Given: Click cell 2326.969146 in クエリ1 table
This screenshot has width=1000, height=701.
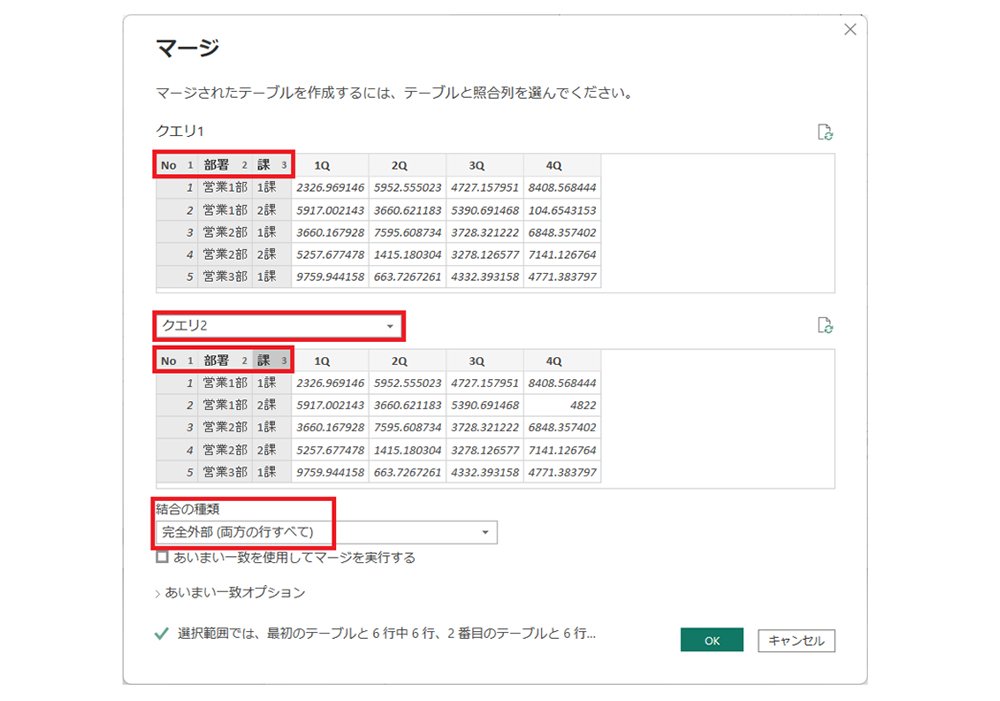Looking at the screenshot, I should pyautogui.click(x=330, y=188).
